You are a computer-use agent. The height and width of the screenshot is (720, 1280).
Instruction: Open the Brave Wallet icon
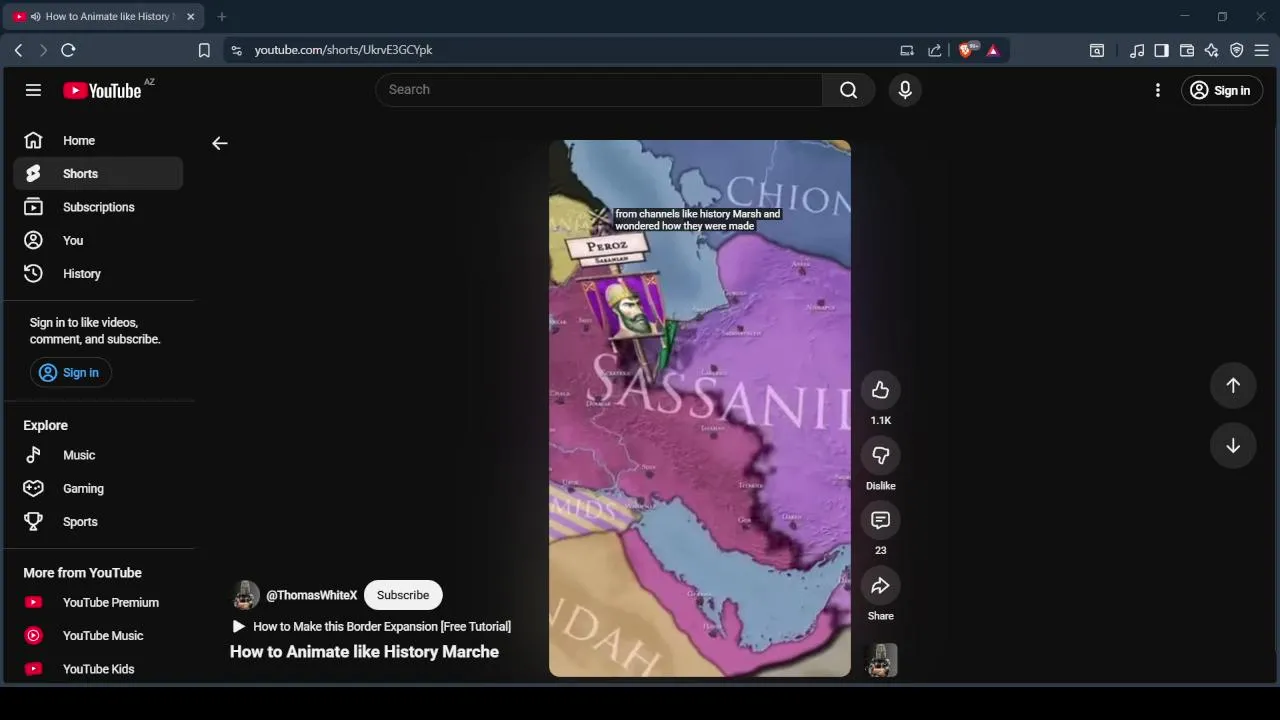pos(1187,50)
